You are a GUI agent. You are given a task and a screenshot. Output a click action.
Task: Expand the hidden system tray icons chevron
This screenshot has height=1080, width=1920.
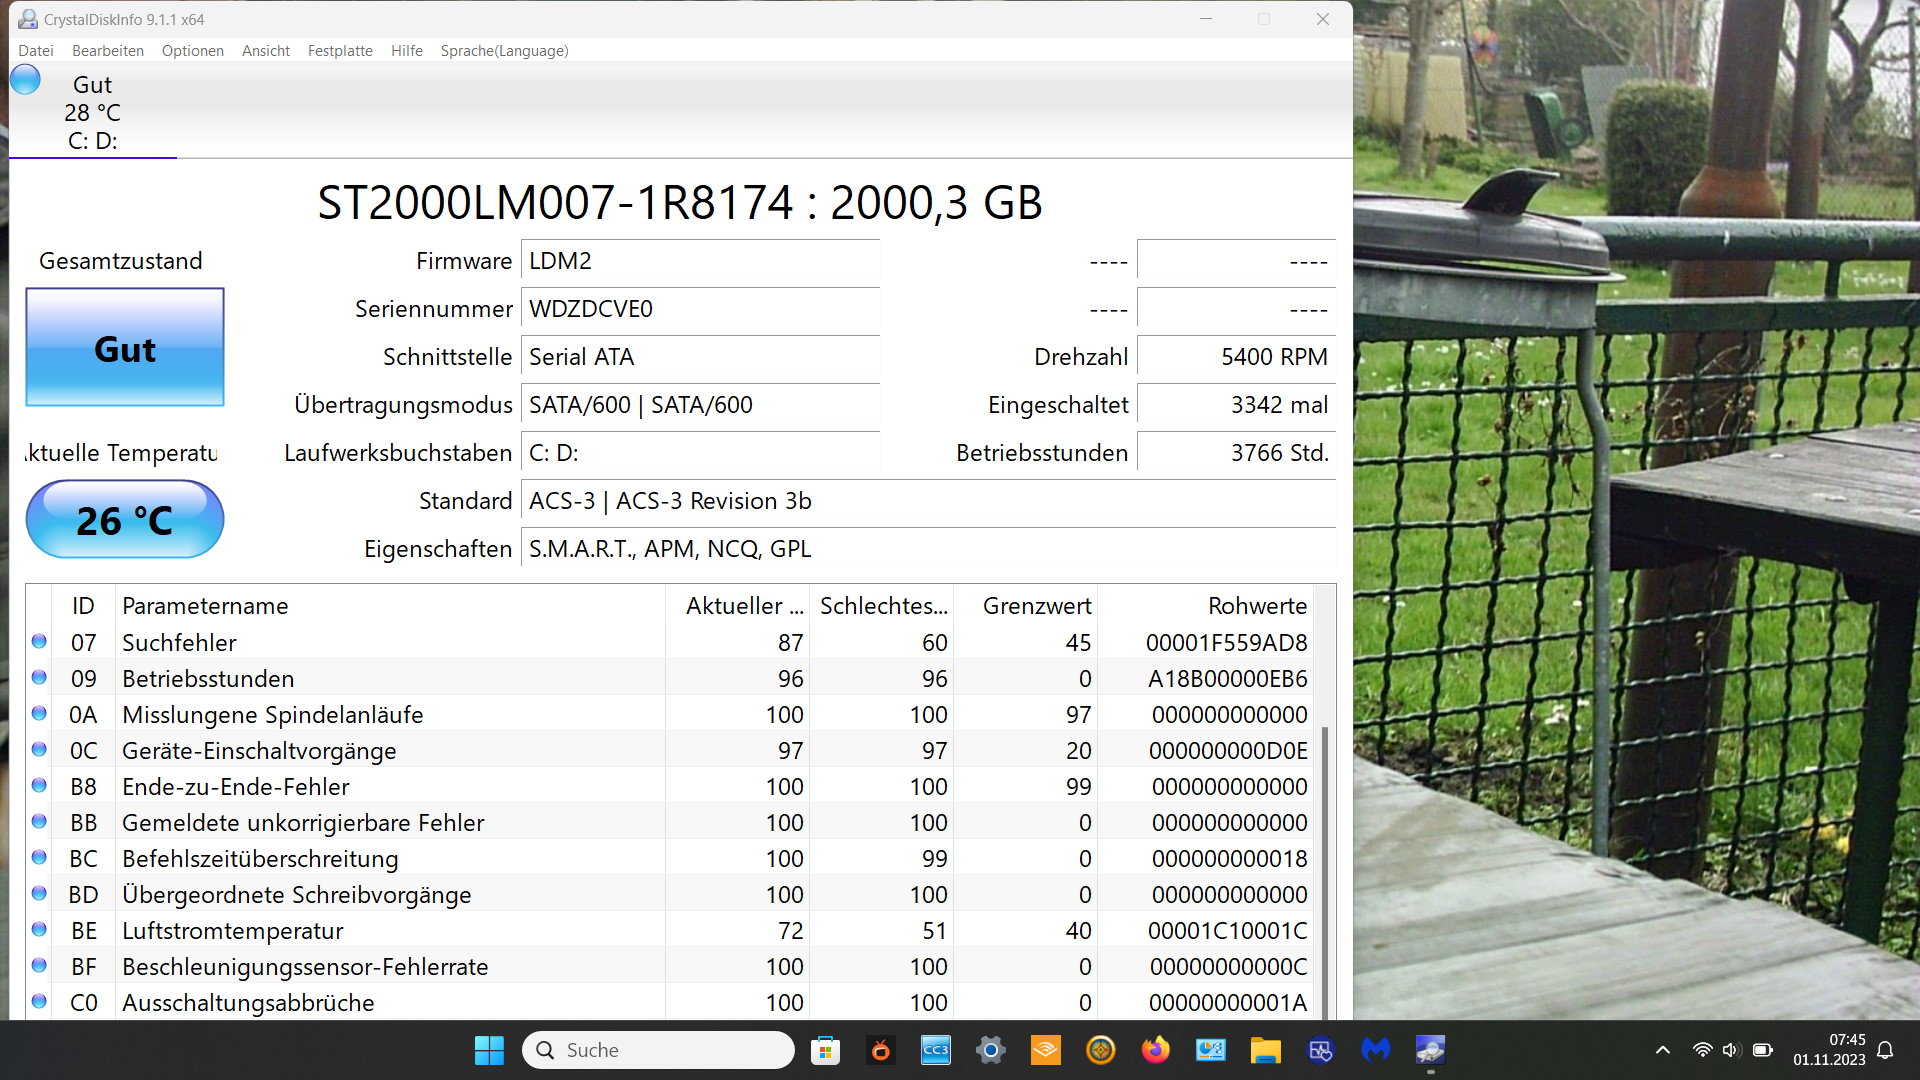pos(1662,1050)
